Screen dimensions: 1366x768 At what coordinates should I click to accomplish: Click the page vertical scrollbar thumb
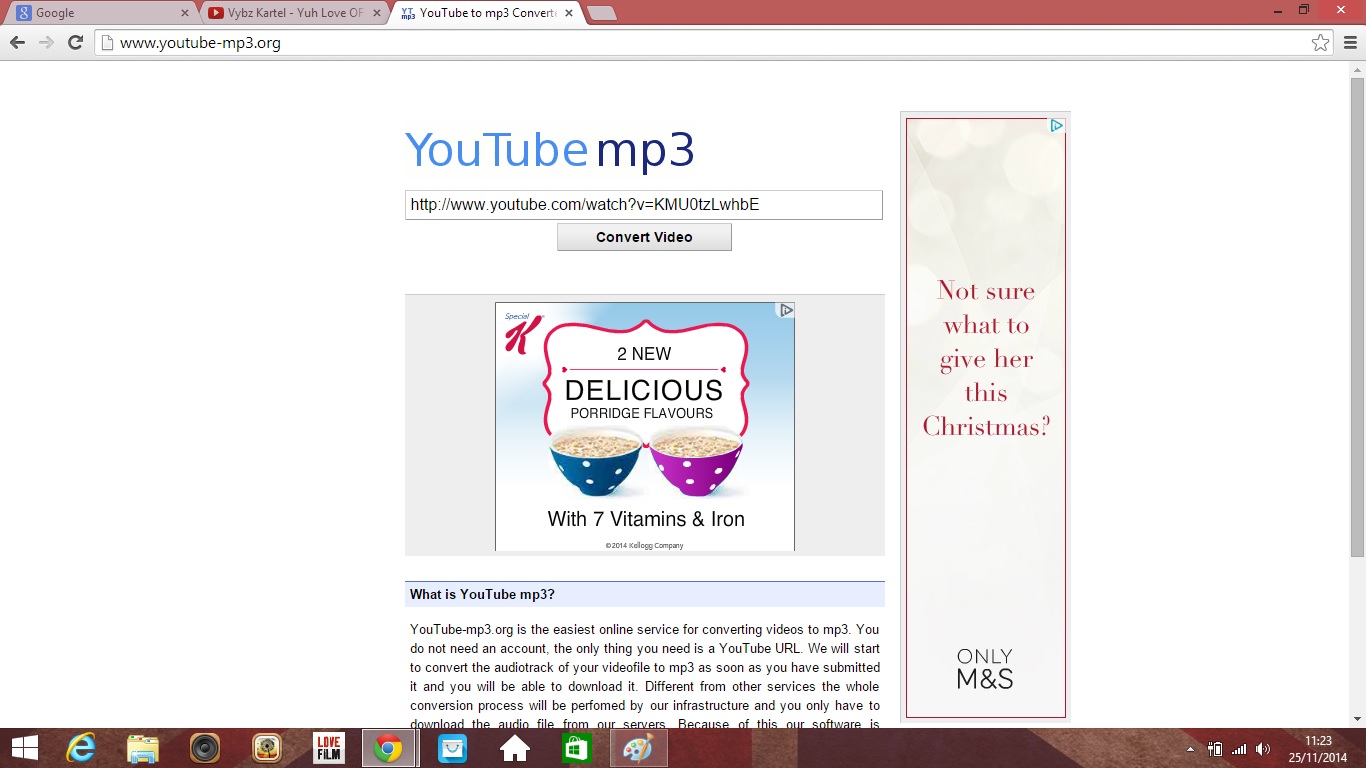(1357, 317)
